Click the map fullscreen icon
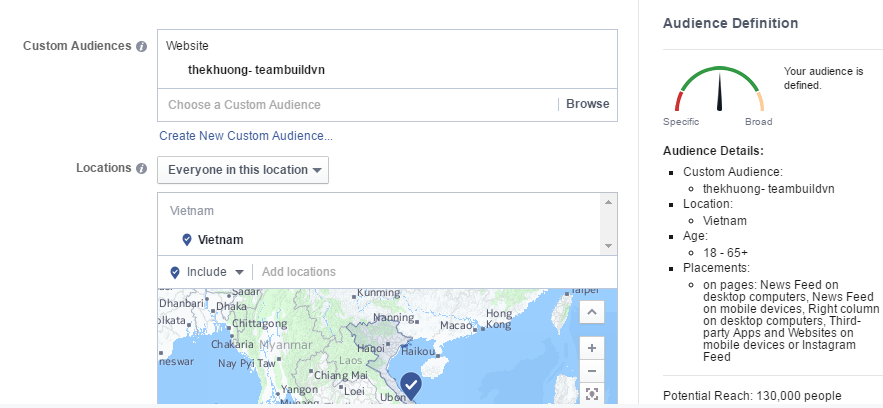Screen dimensions: 883x408 coord(592,394)
